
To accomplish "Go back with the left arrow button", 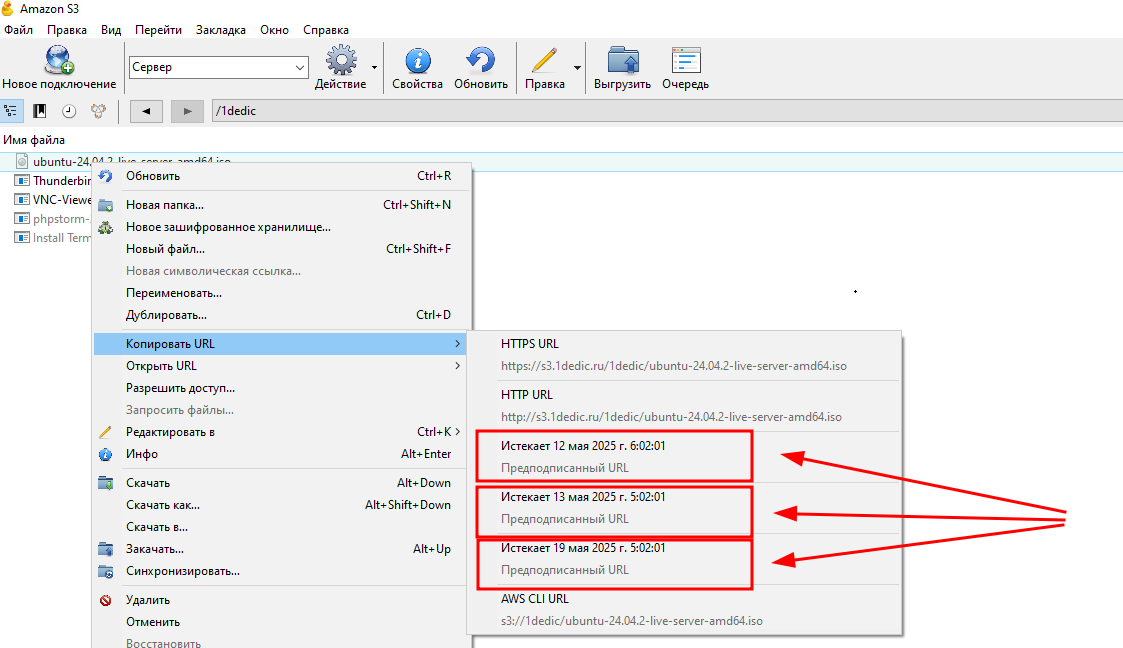I will pyautogui.click(x=146, y=111).
